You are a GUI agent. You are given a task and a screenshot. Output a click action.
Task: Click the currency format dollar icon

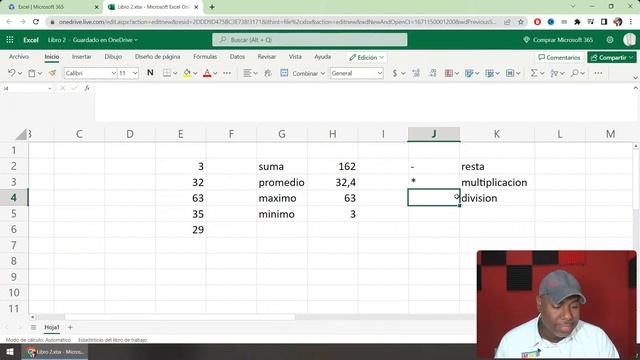395,73
